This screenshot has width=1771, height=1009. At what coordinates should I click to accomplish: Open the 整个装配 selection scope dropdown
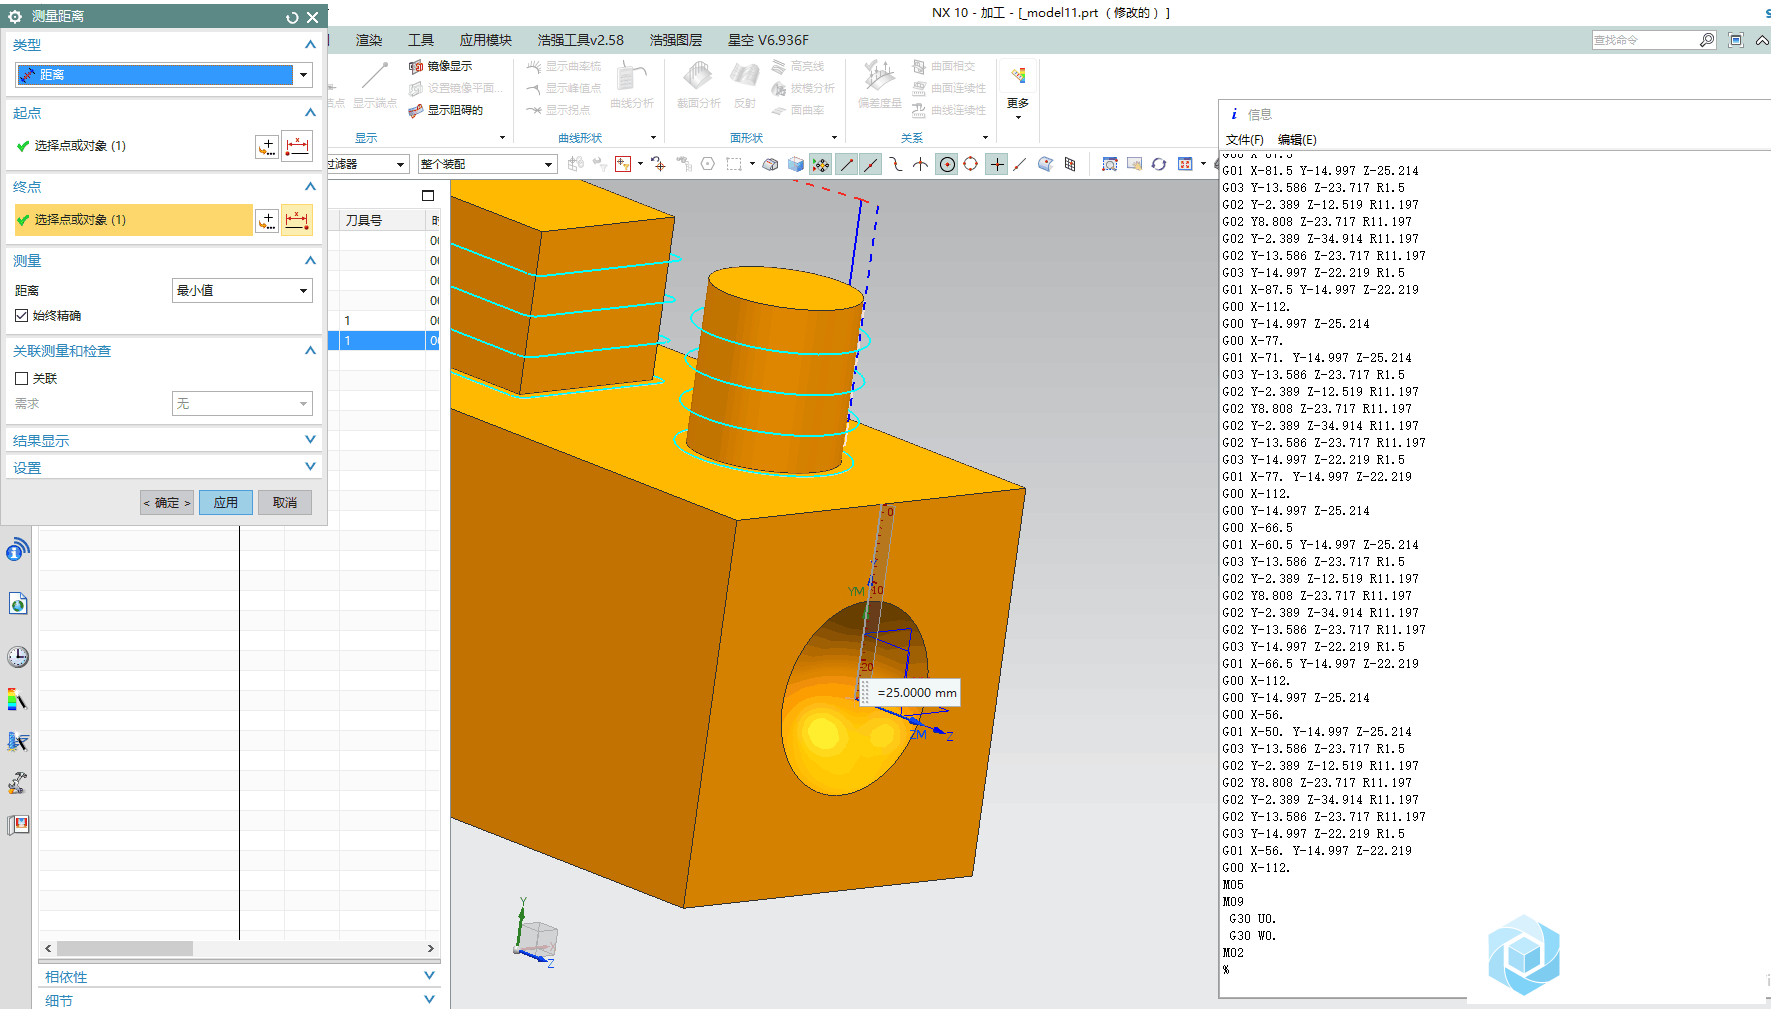(x=487, y=164)
